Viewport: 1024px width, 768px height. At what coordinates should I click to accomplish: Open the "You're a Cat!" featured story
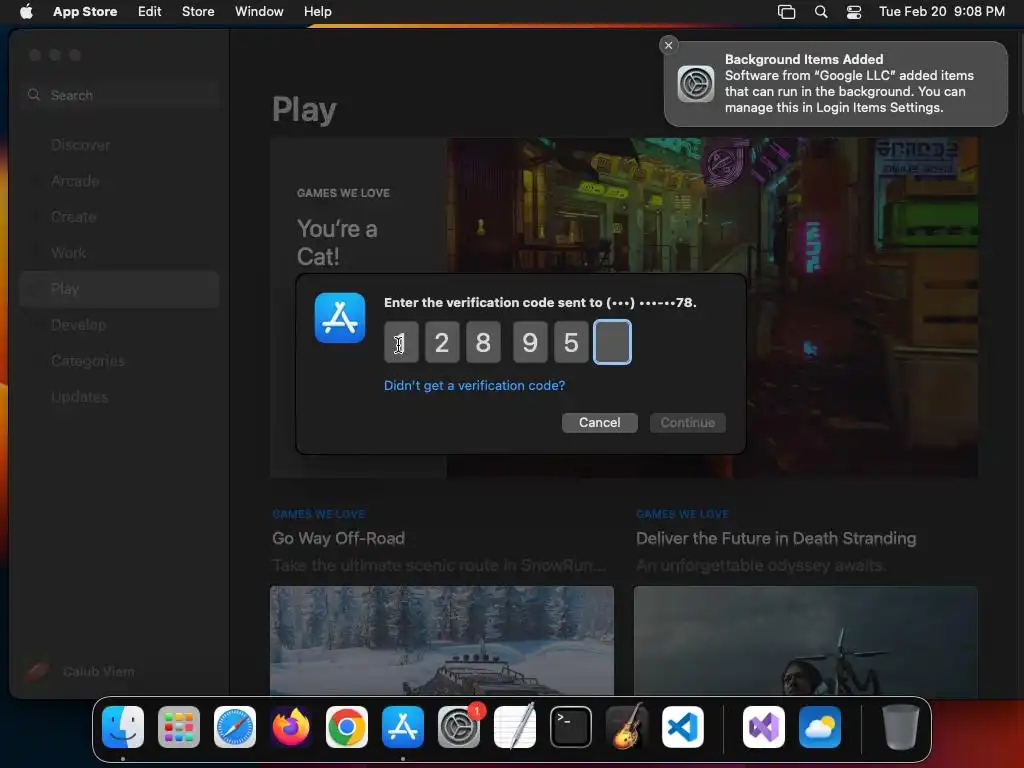tap(337, 242)
